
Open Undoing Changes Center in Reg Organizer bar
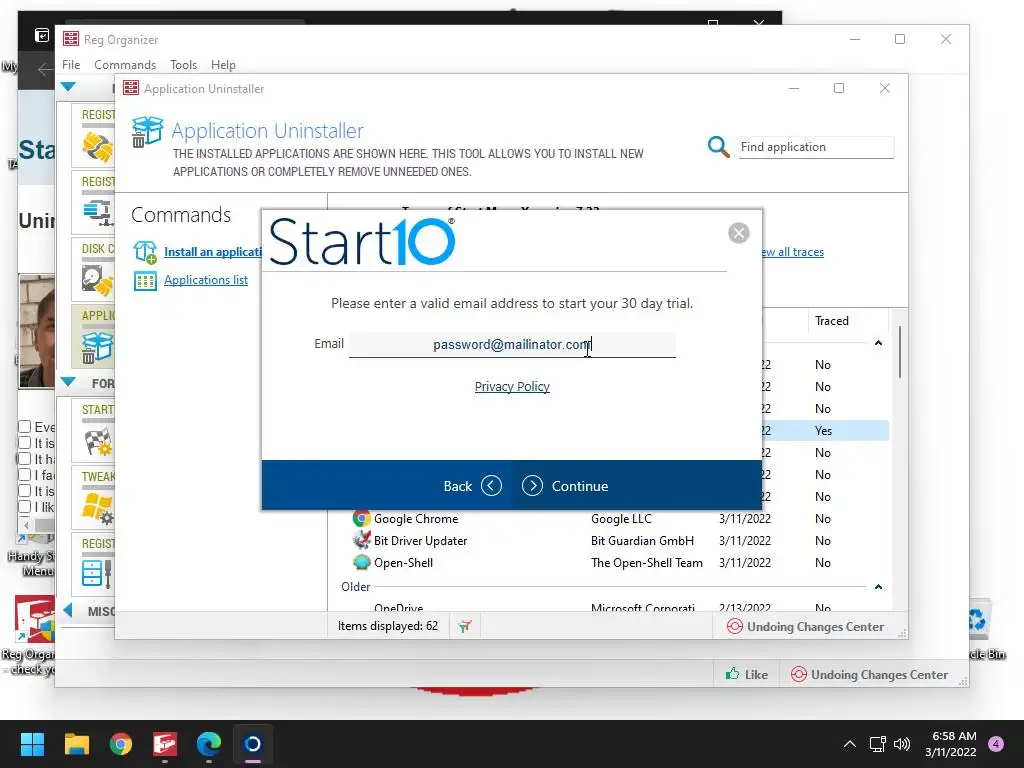[x=869, y=675]
